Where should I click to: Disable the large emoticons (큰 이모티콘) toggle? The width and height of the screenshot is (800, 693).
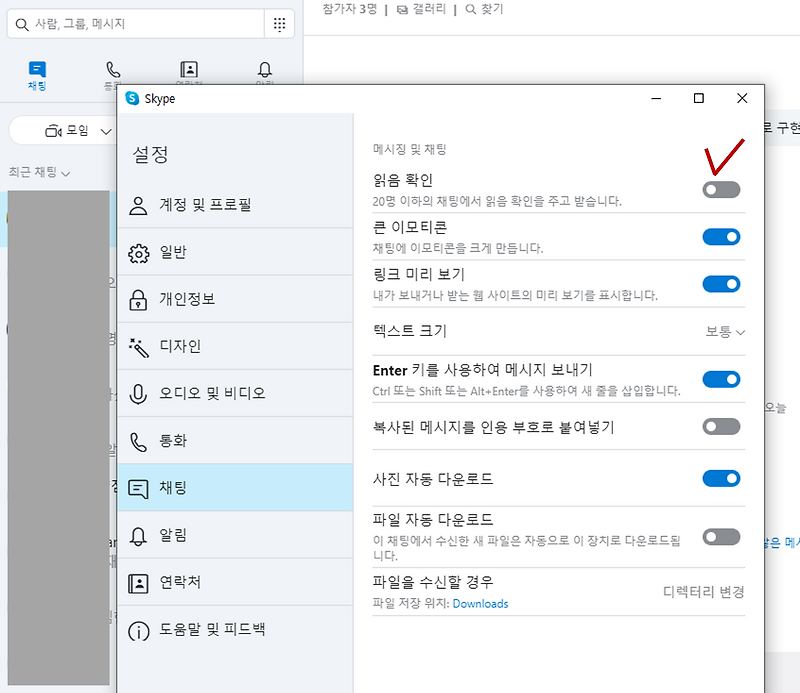tap(721, 237)
